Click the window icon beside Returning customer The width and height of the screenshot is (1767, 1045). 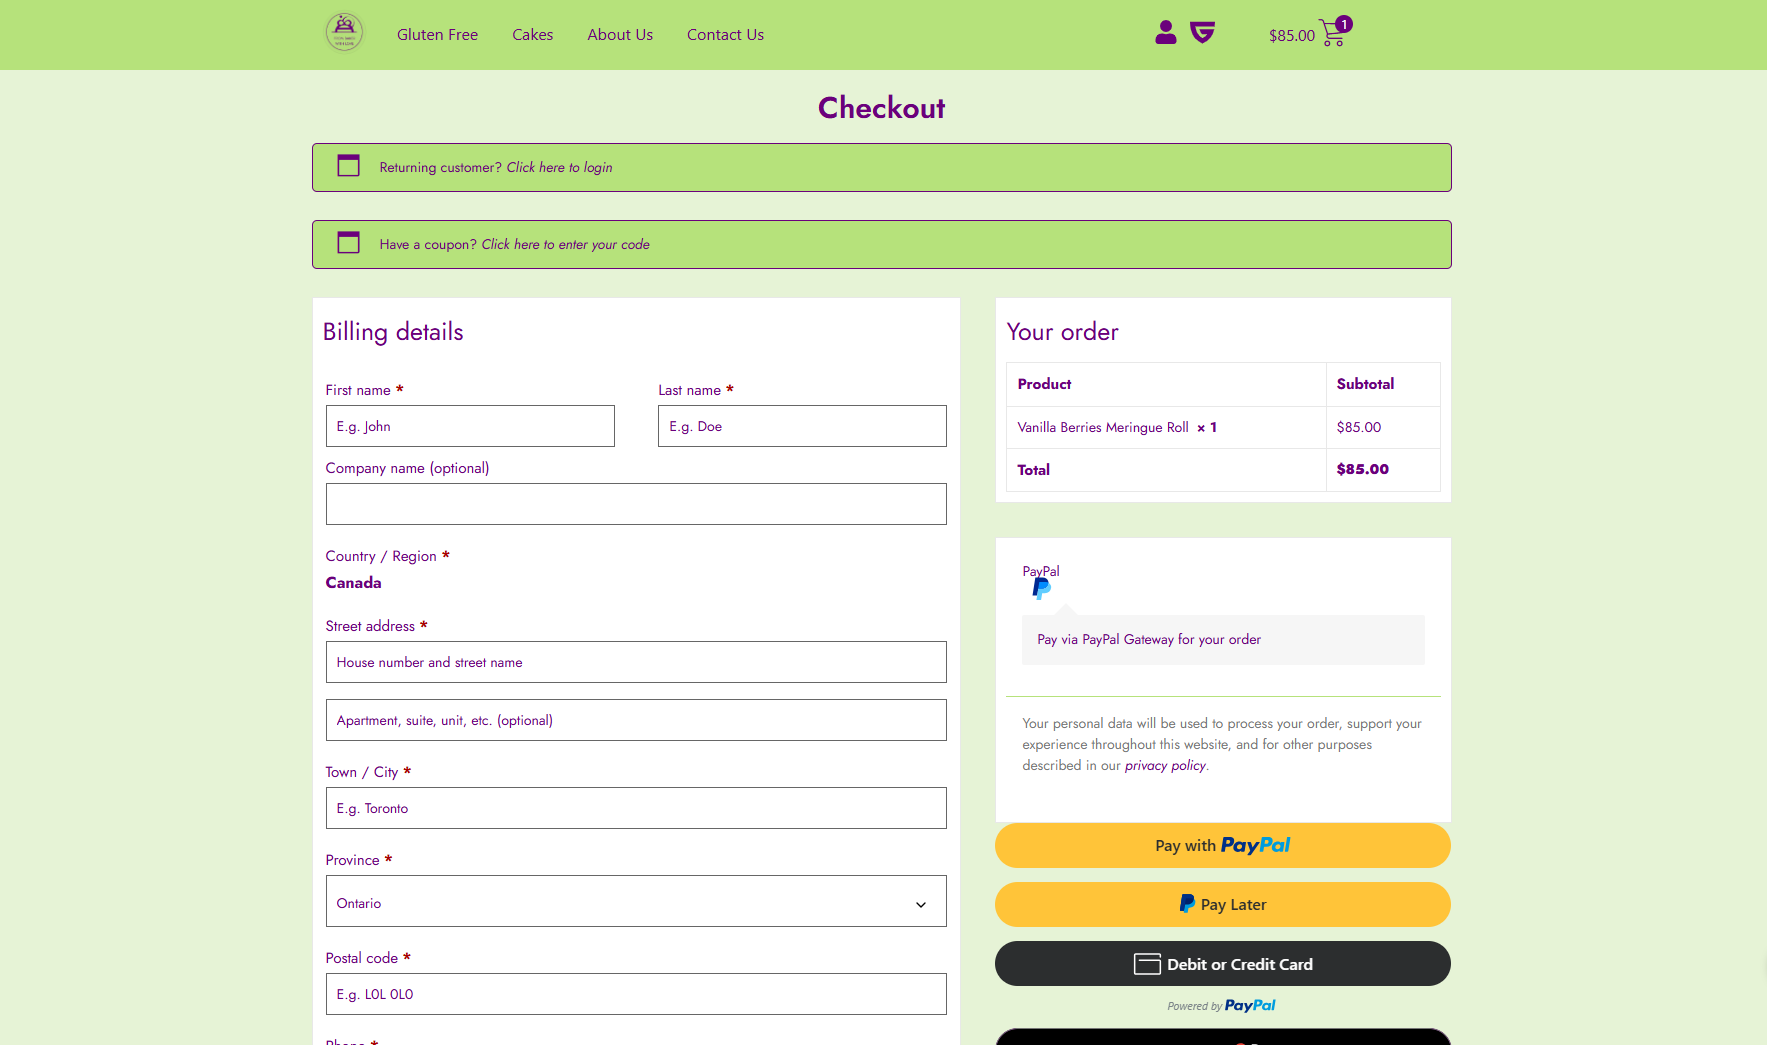click(348, 166)
